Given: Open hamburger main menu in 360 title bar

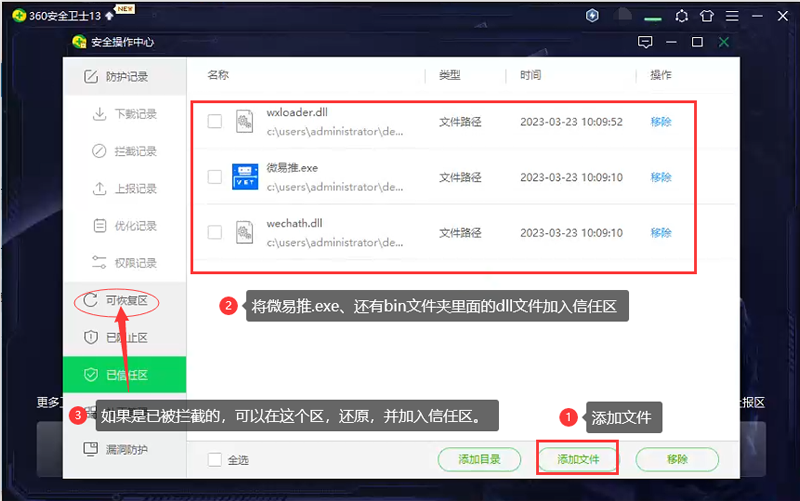Looking at the screenshot, I should [x=732, y=16].
